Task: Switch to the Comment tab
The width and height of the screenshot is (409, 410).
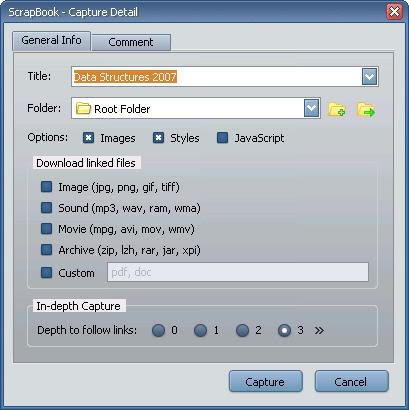Action: (x=131, y=42)
